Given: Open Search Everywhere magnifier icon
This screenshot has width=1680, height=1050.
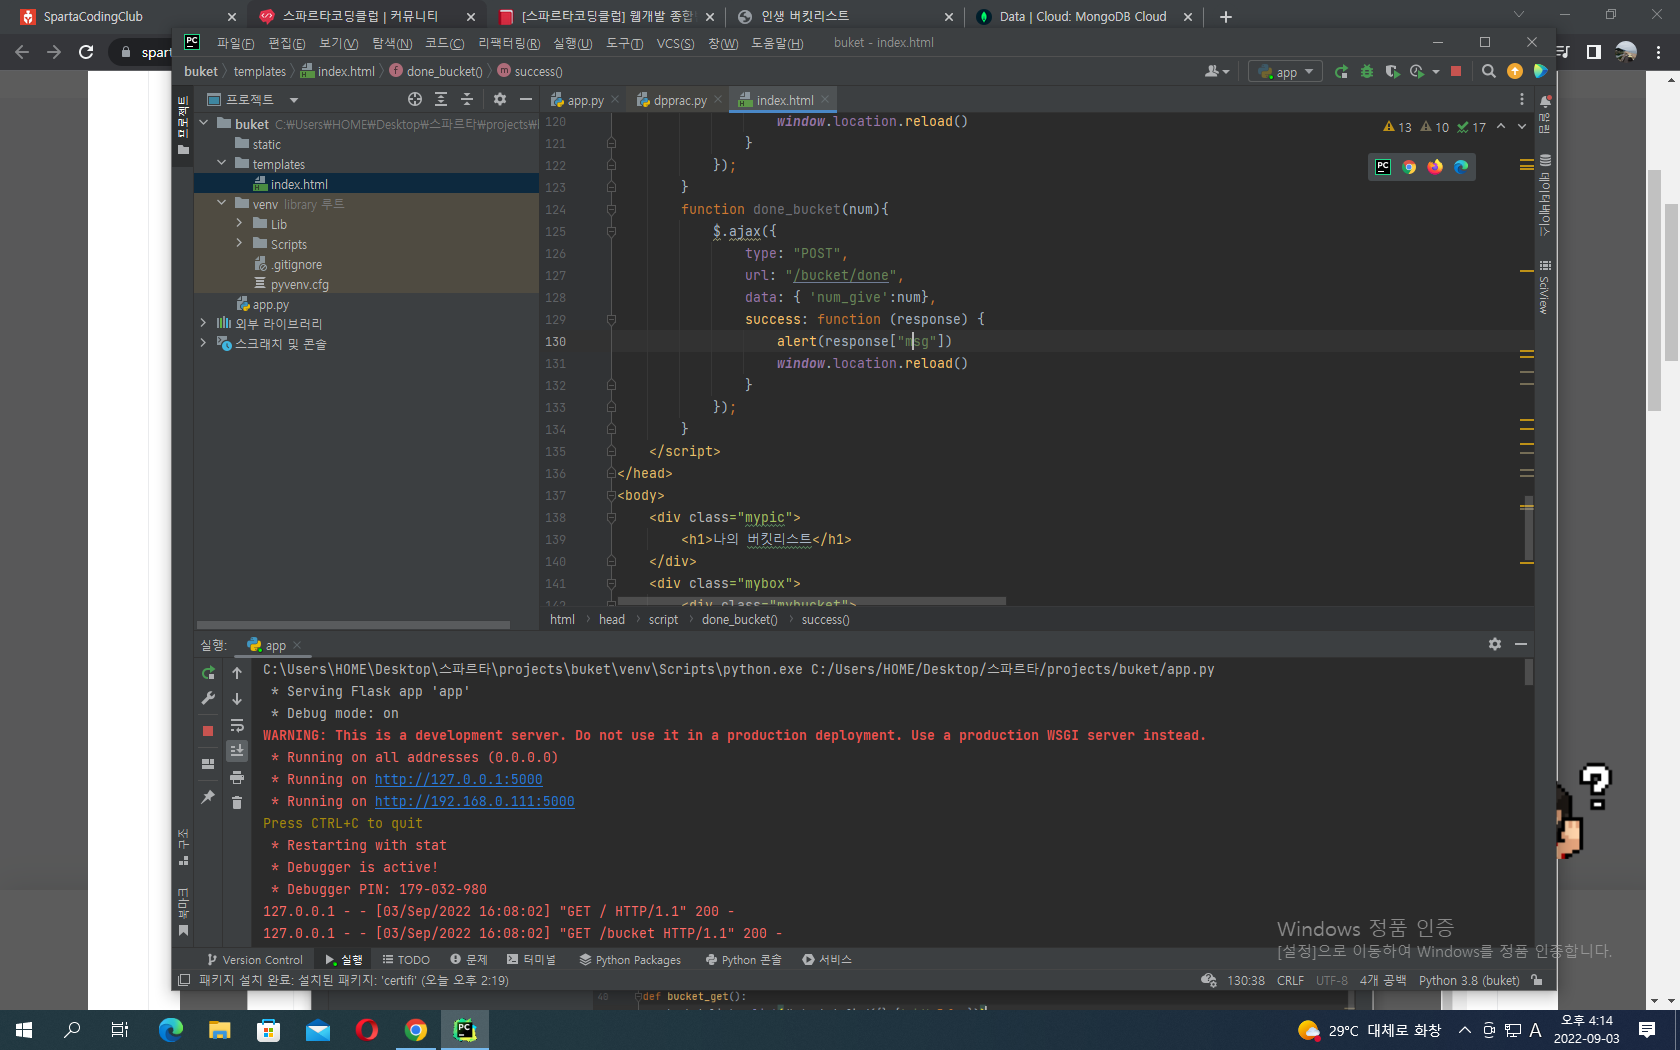Looking at the screenshot, I should (1489, 71).
